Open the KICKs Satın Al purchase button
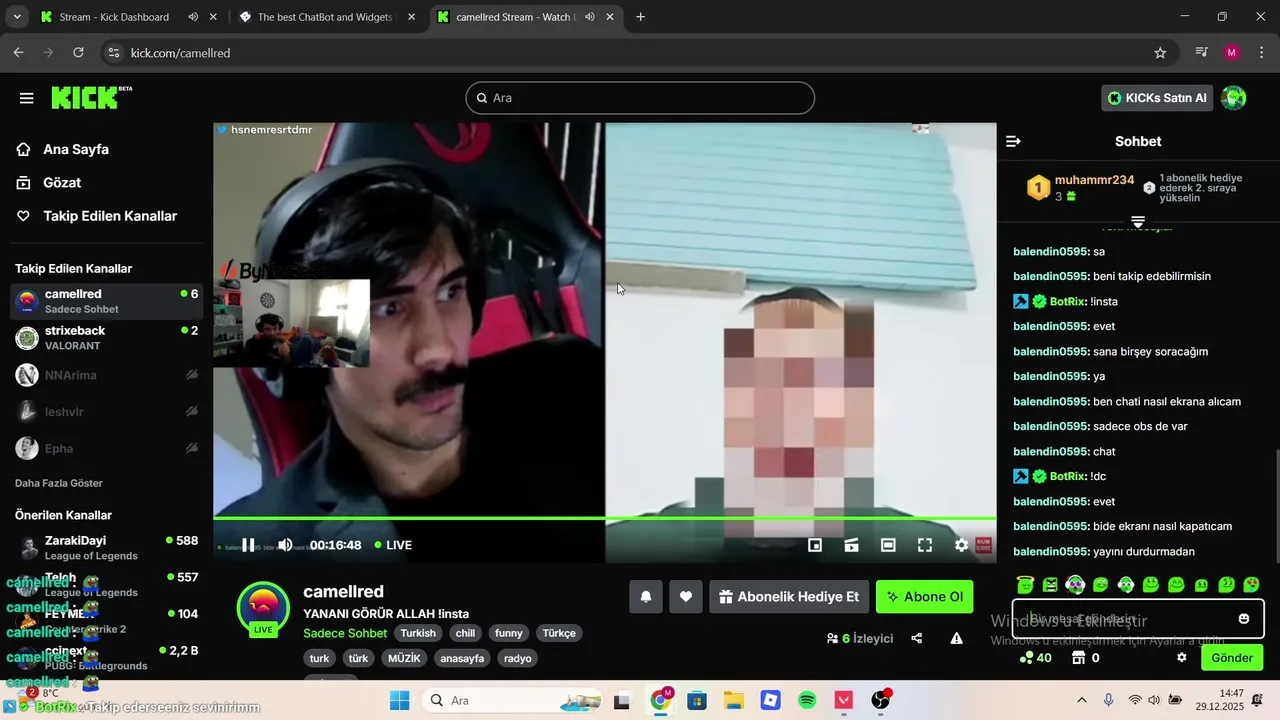The height and width of the screenshot is (720, 1280). 1158,98
